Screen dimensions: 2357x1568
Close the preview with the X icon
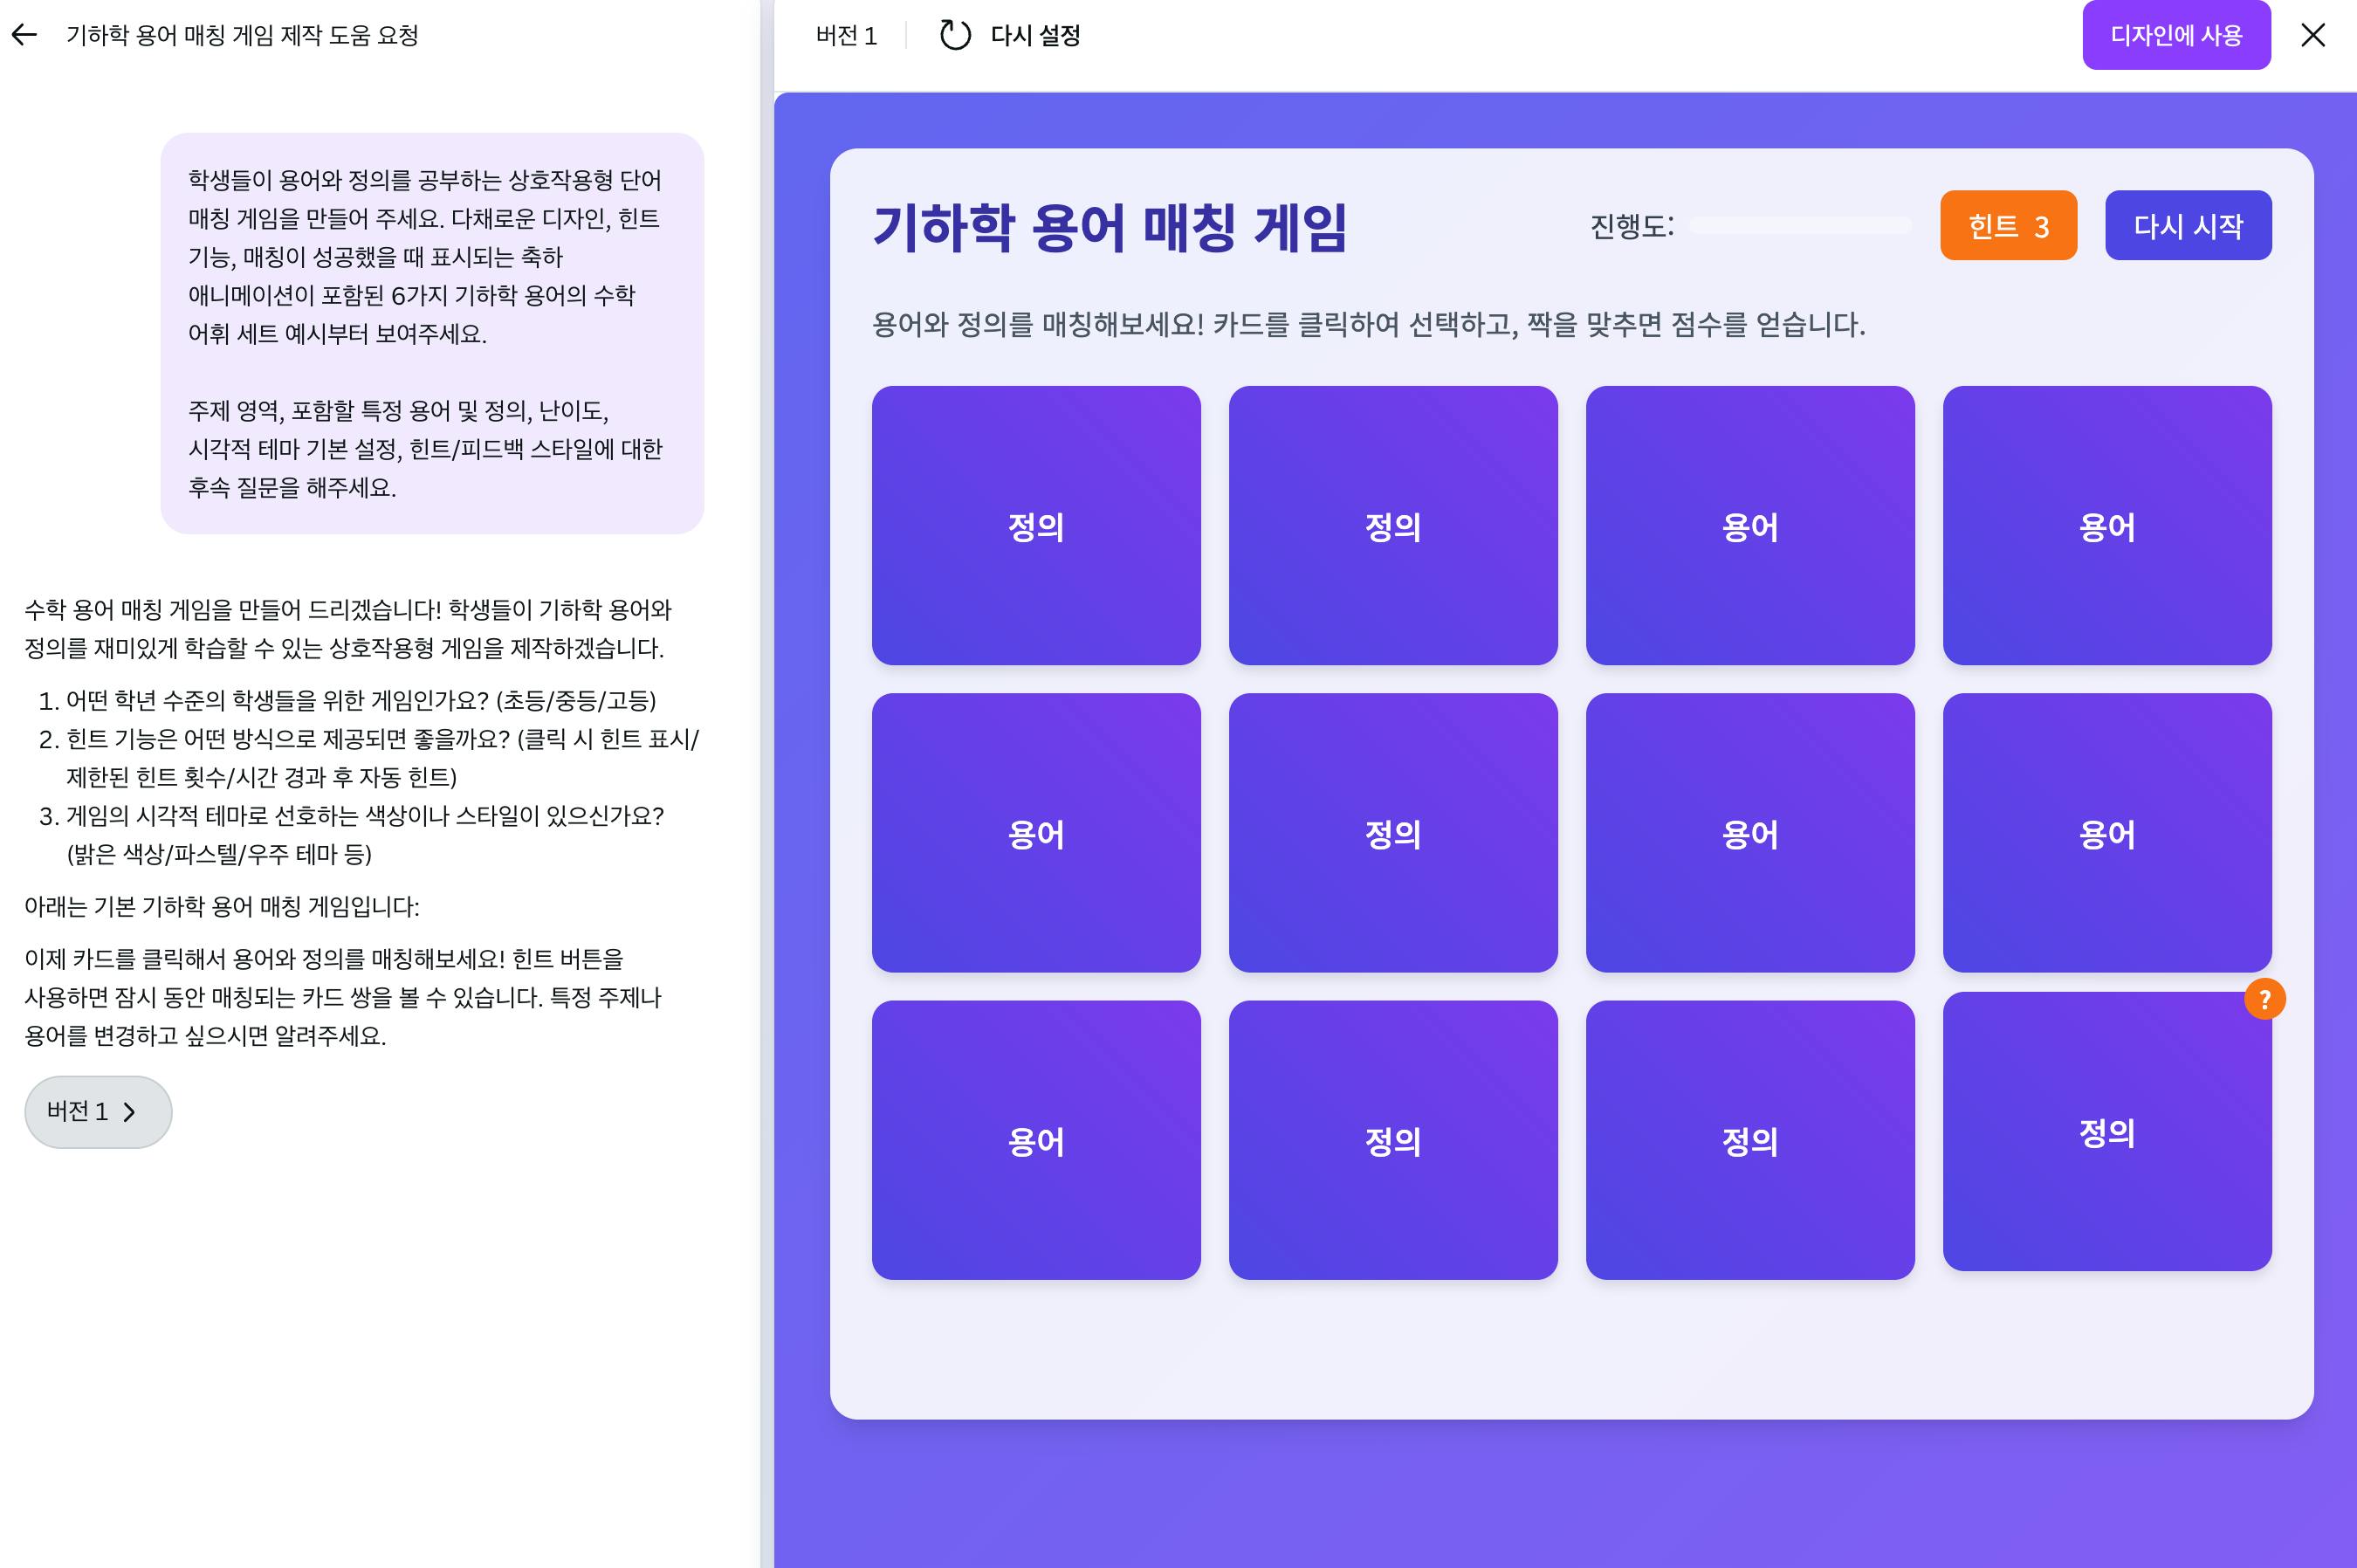(2312, 35)
